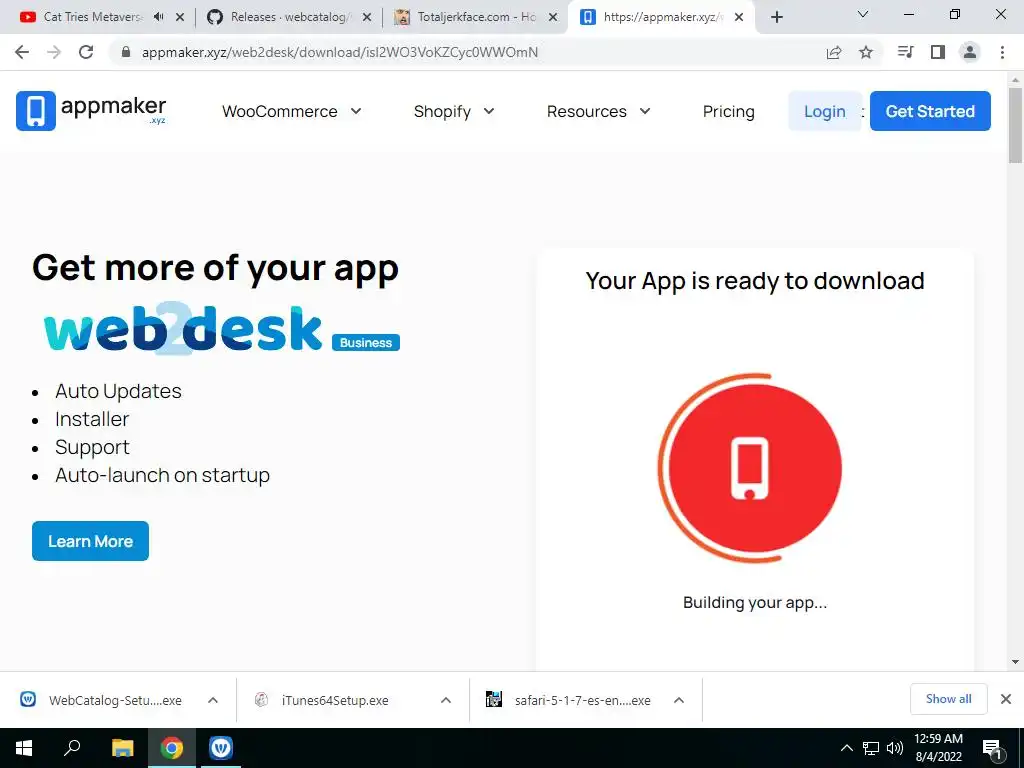This screenshot has height=768, width=1024.
Task: Click the appmaker logo
Action: [91, 110]
